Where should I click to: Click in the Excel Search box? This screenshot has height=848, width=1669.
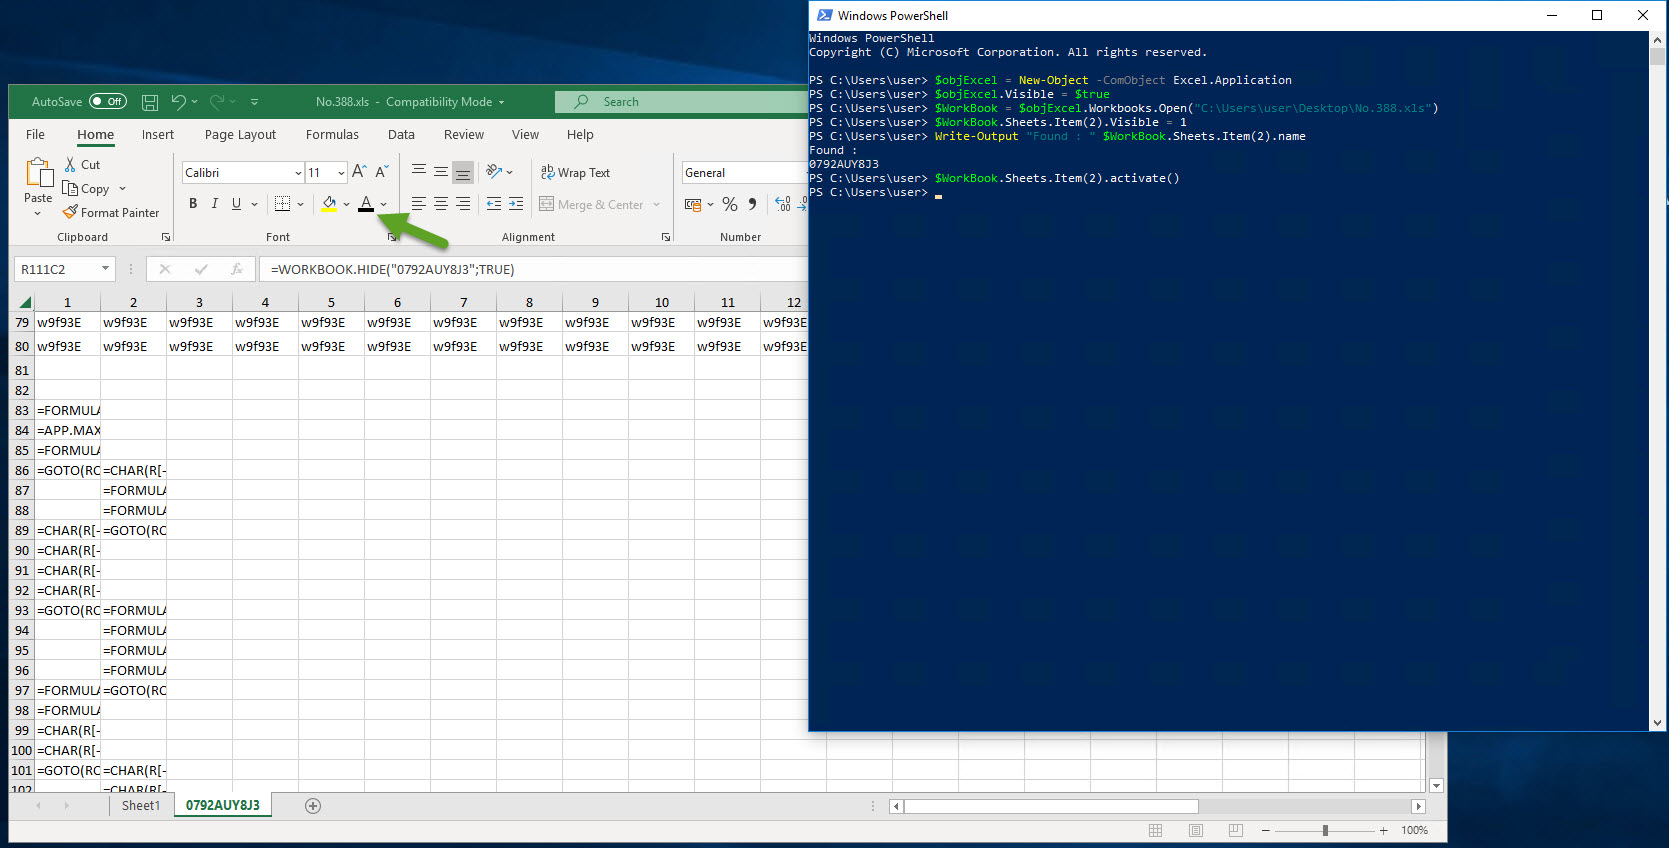[x=681, y=102]
